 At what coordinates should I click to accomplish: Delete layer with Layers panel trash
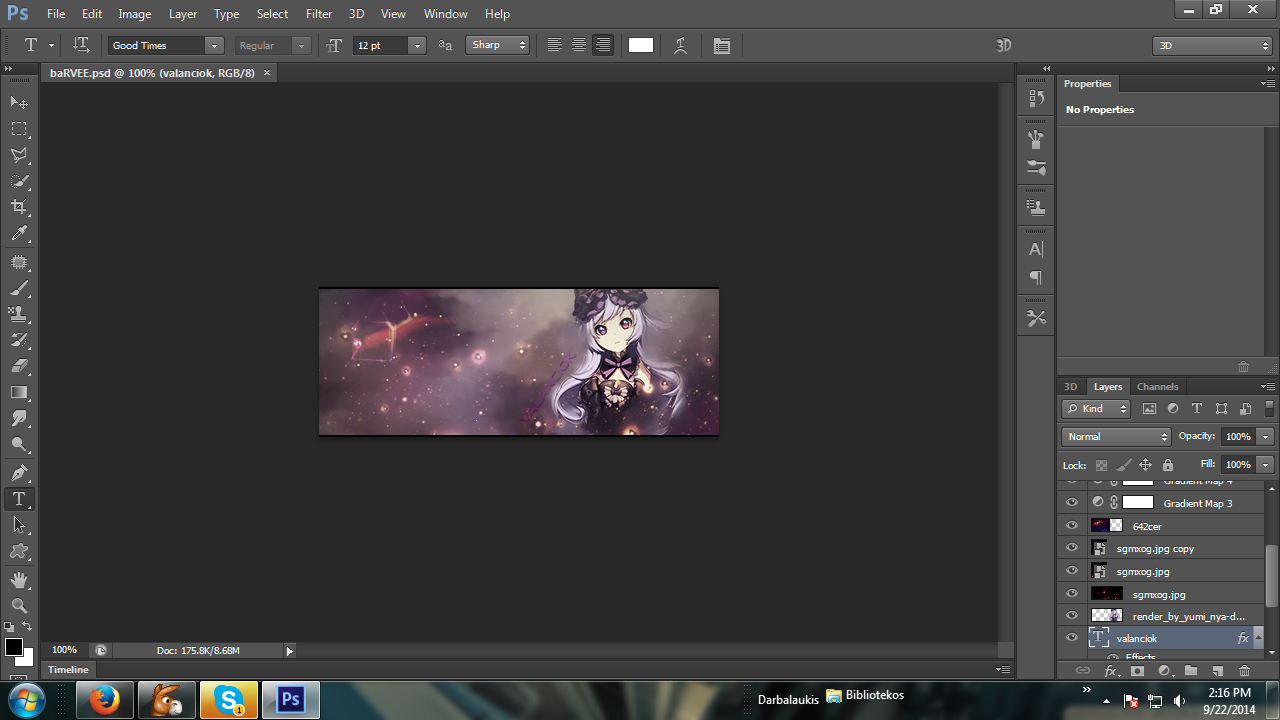click(1245, 671)
